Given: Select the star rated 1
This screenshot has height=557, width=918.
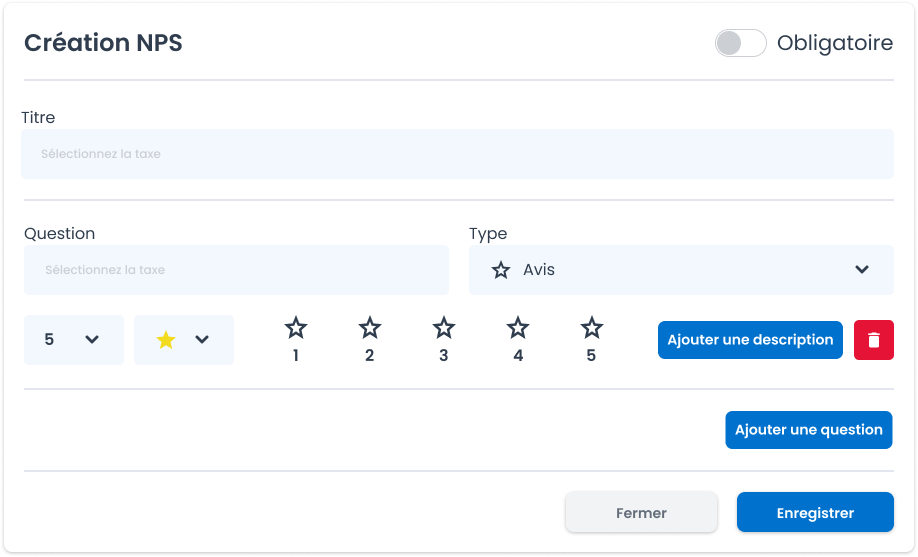Looking at the screenshot, I should pos(296,328).
